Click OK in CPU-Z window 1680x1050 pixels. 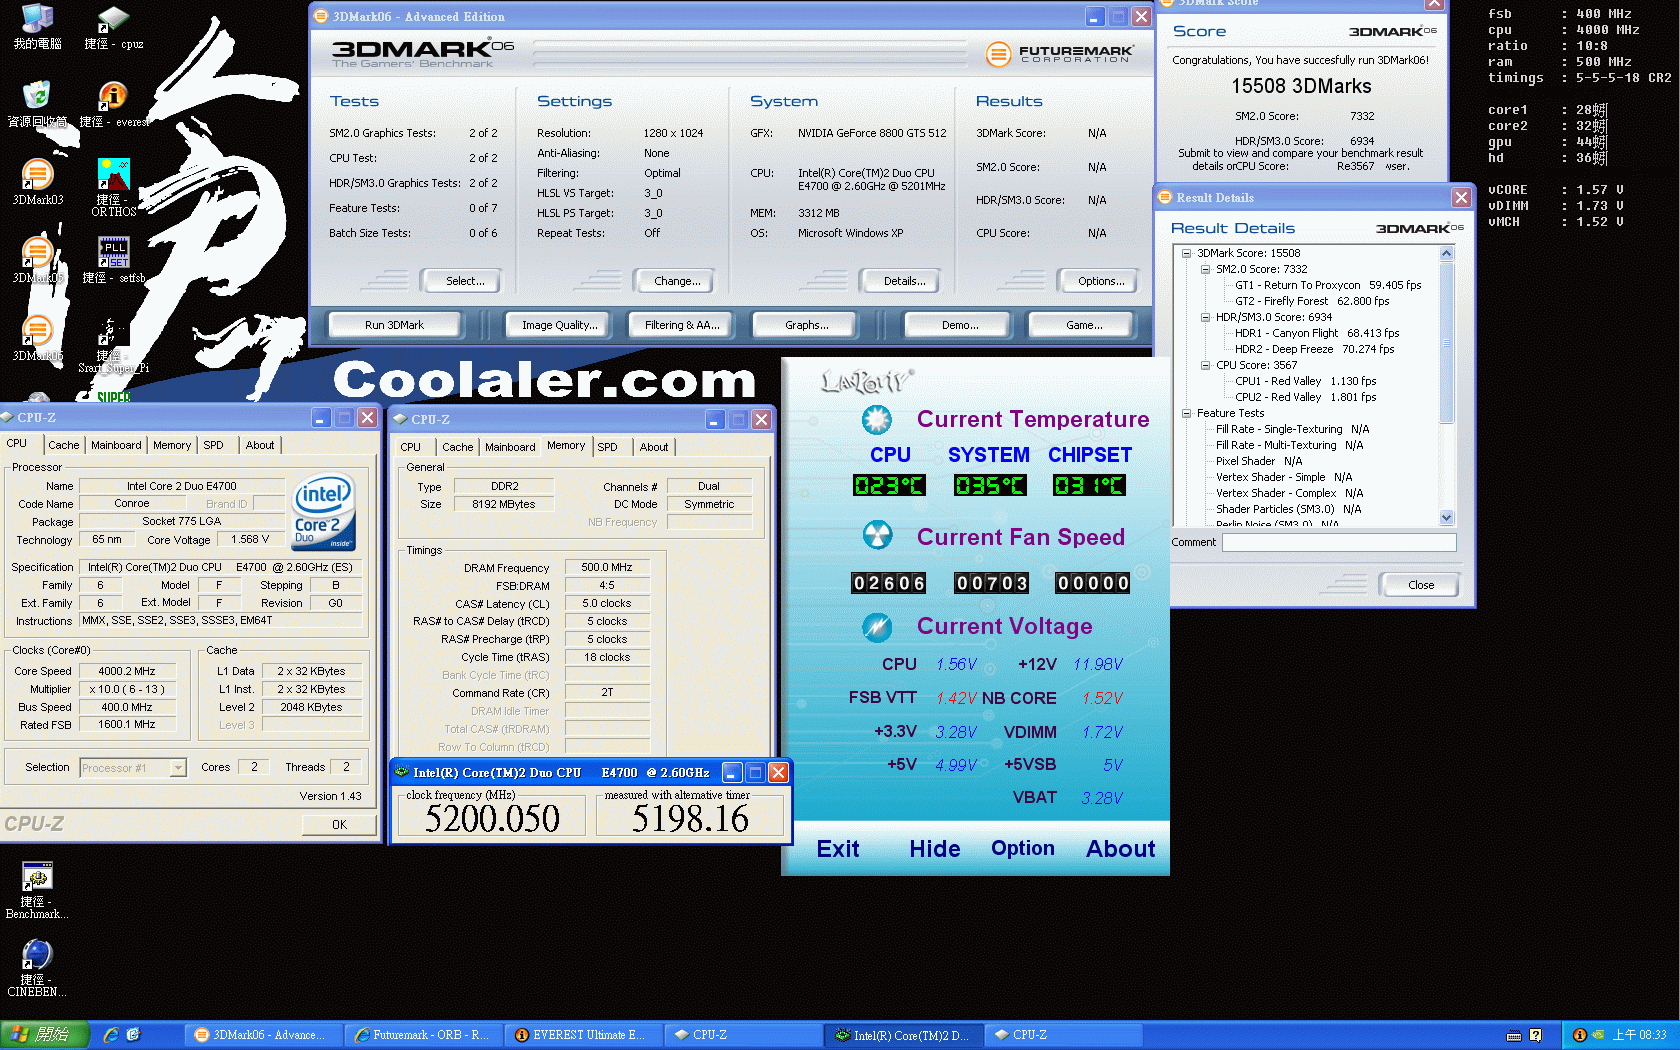point(339,825)
